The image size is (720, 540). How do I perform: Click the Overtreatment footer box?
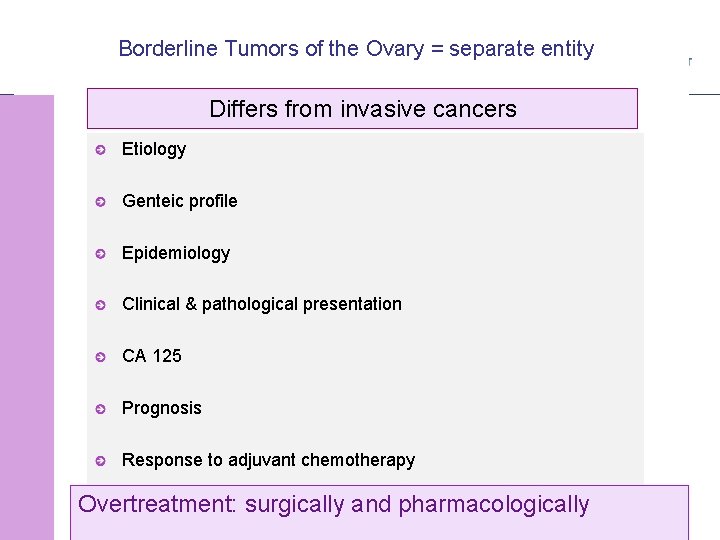[379, 512]
